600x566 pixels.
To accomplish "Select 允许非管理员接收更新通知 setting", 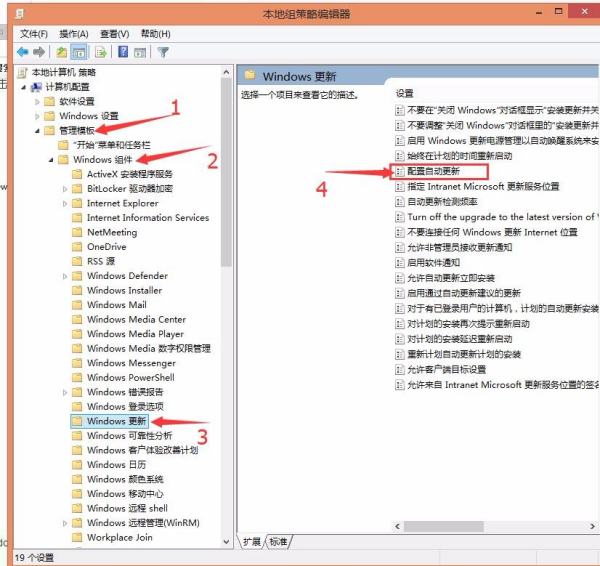I will [x=460, y=248].
